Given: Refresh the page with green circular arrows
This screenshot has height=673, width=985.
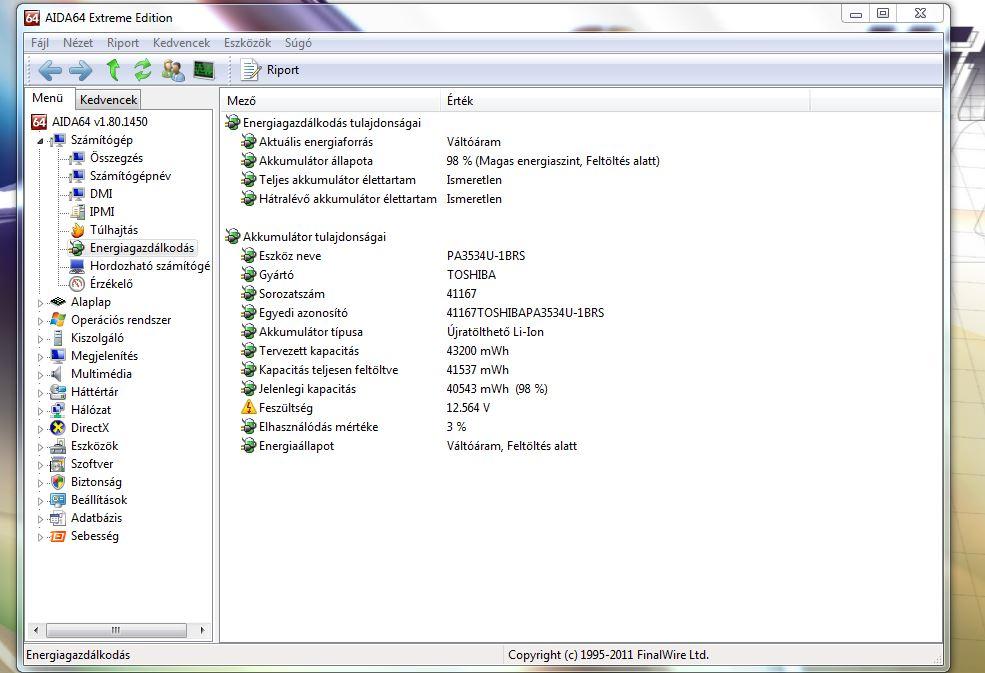Looking at the screenshot, I should [143, 70].
